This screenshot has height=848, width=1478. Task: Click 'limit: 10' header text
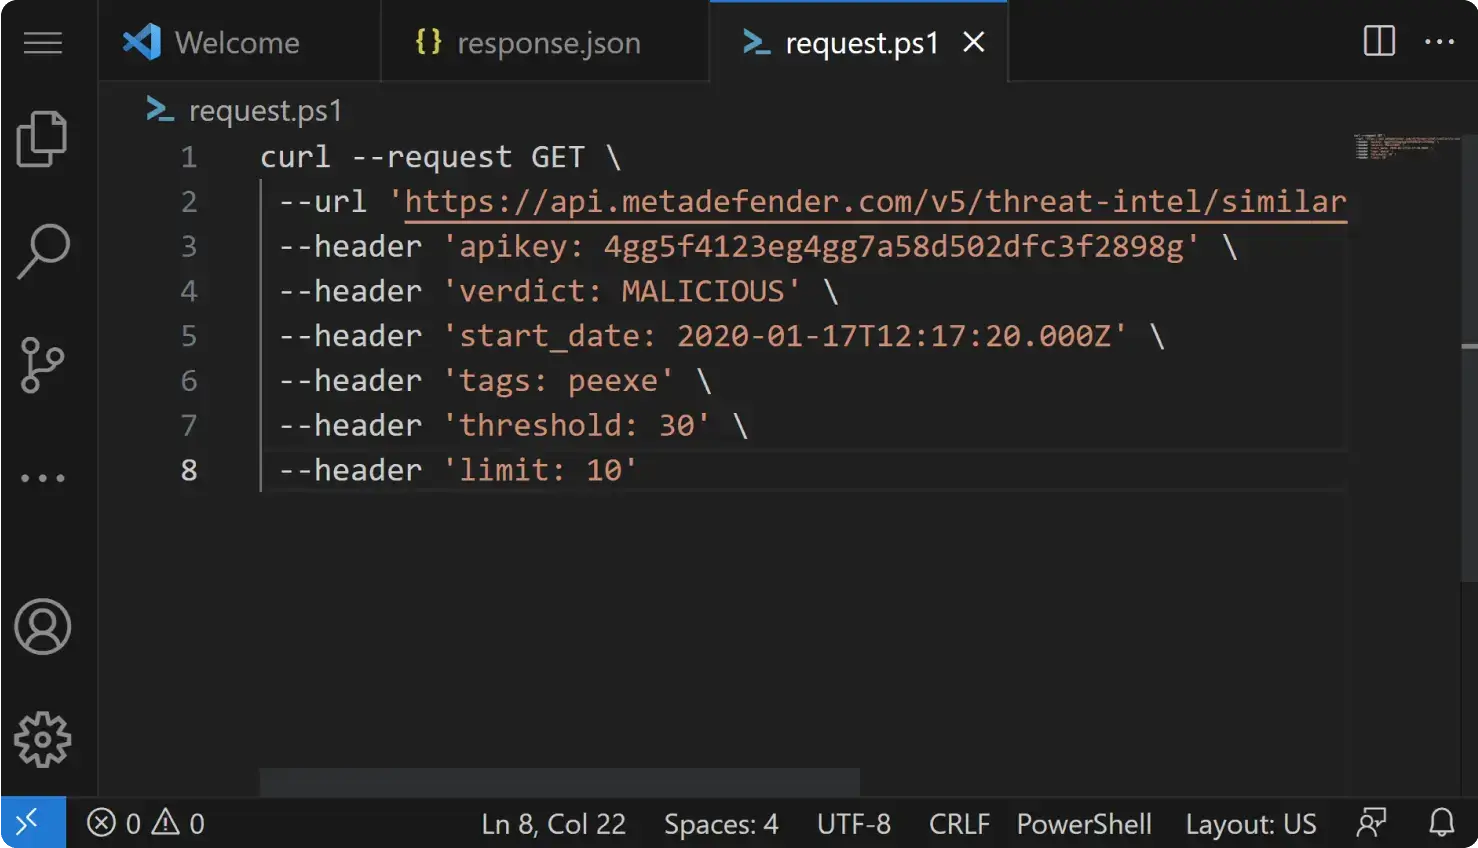point(540,470)
